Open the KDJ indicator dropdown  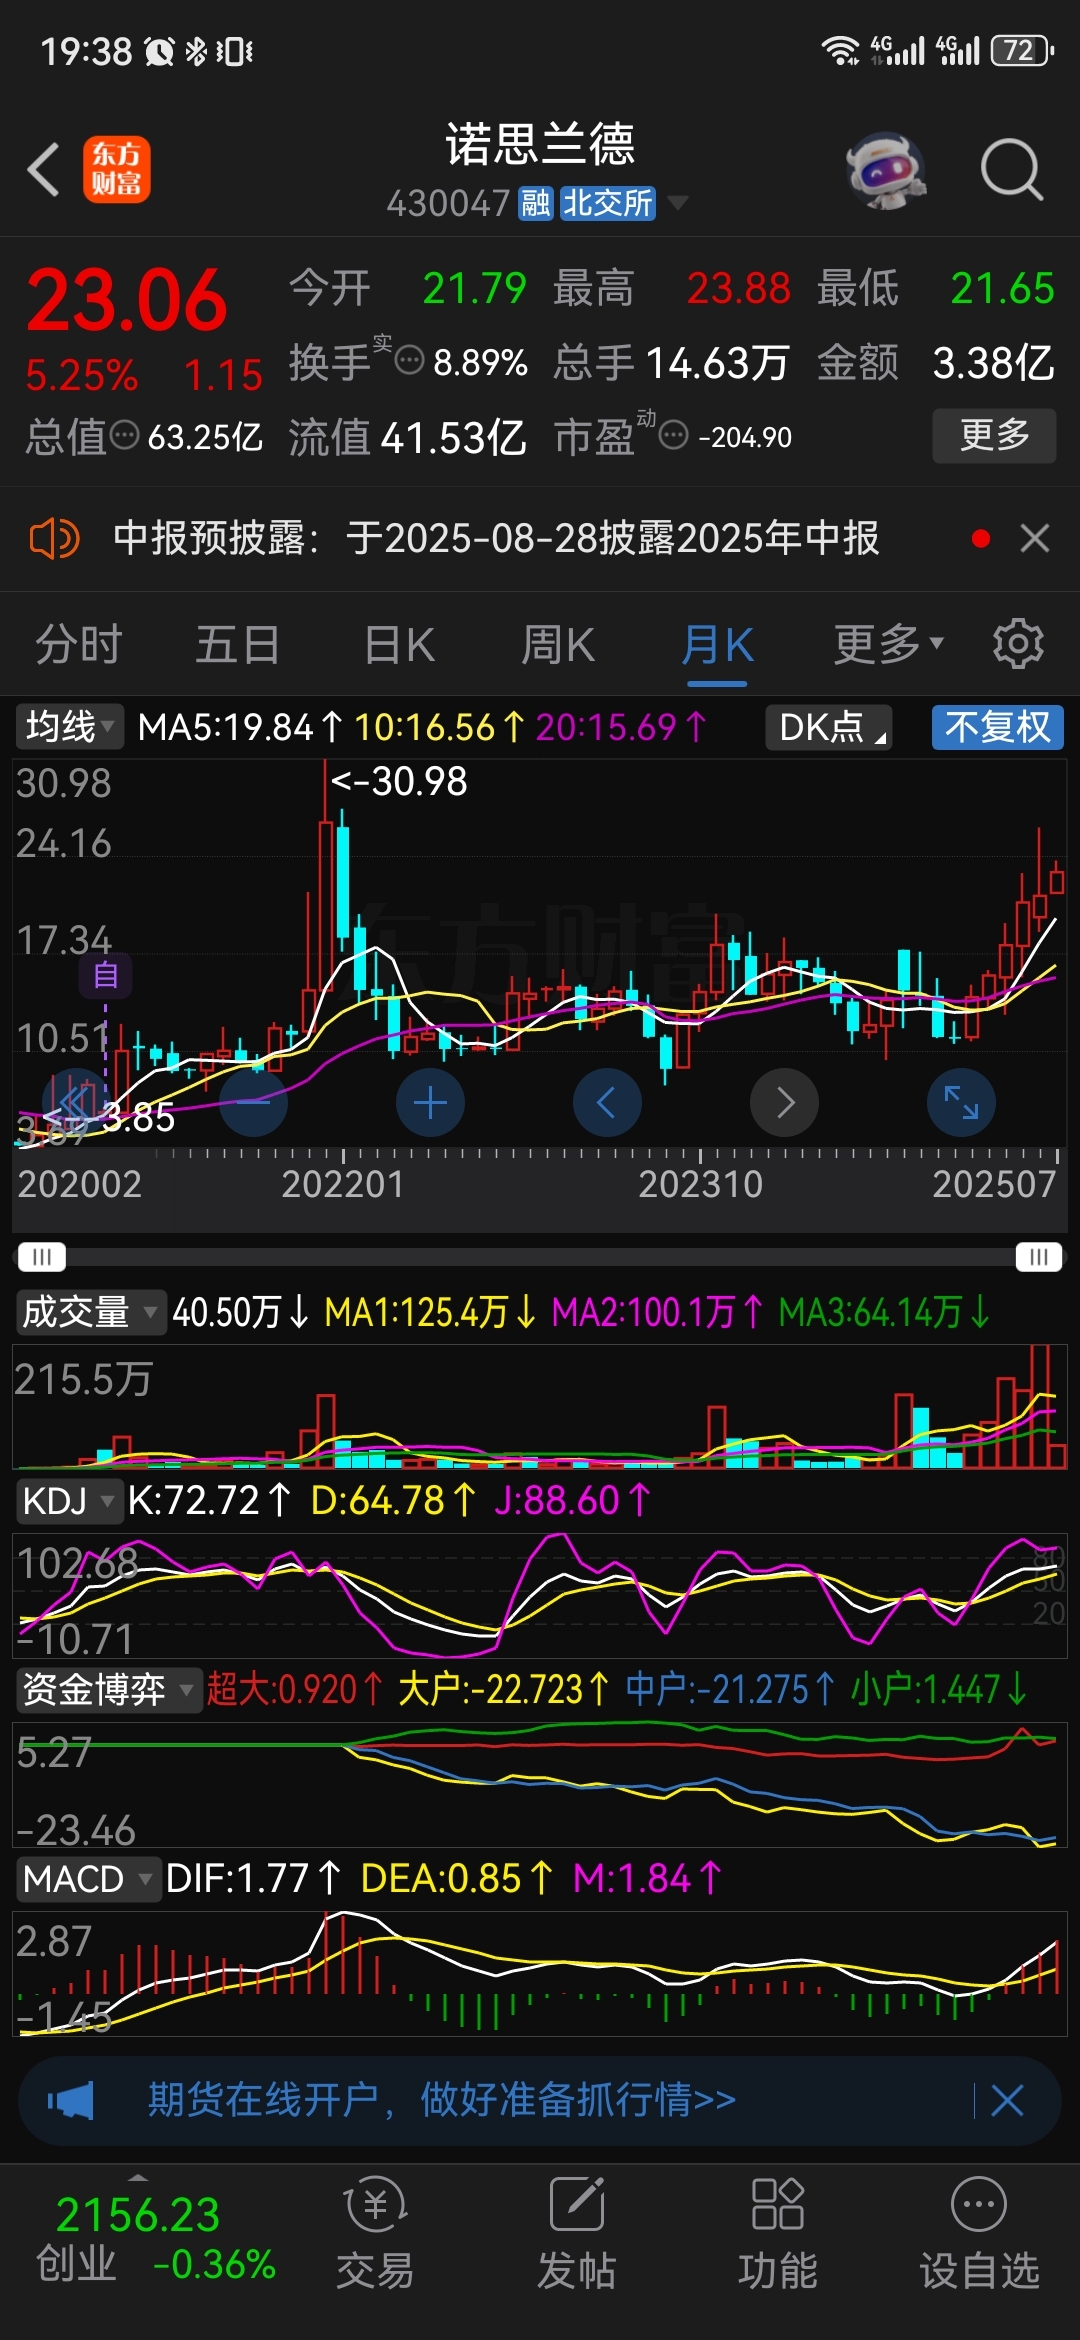[69, 1501]
